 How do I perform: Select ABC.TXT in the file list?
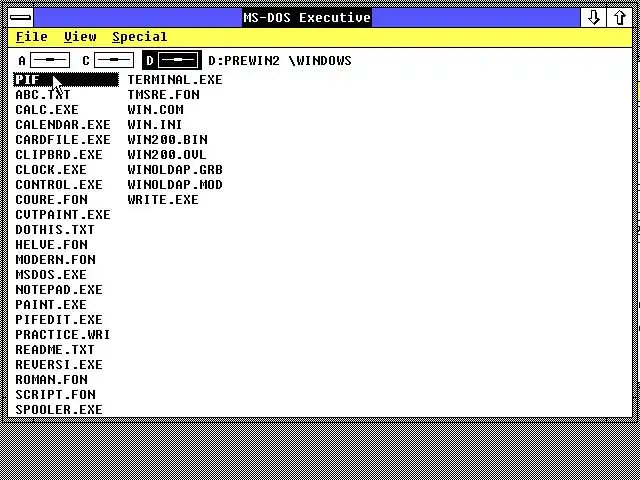click(x=43, y=95)
